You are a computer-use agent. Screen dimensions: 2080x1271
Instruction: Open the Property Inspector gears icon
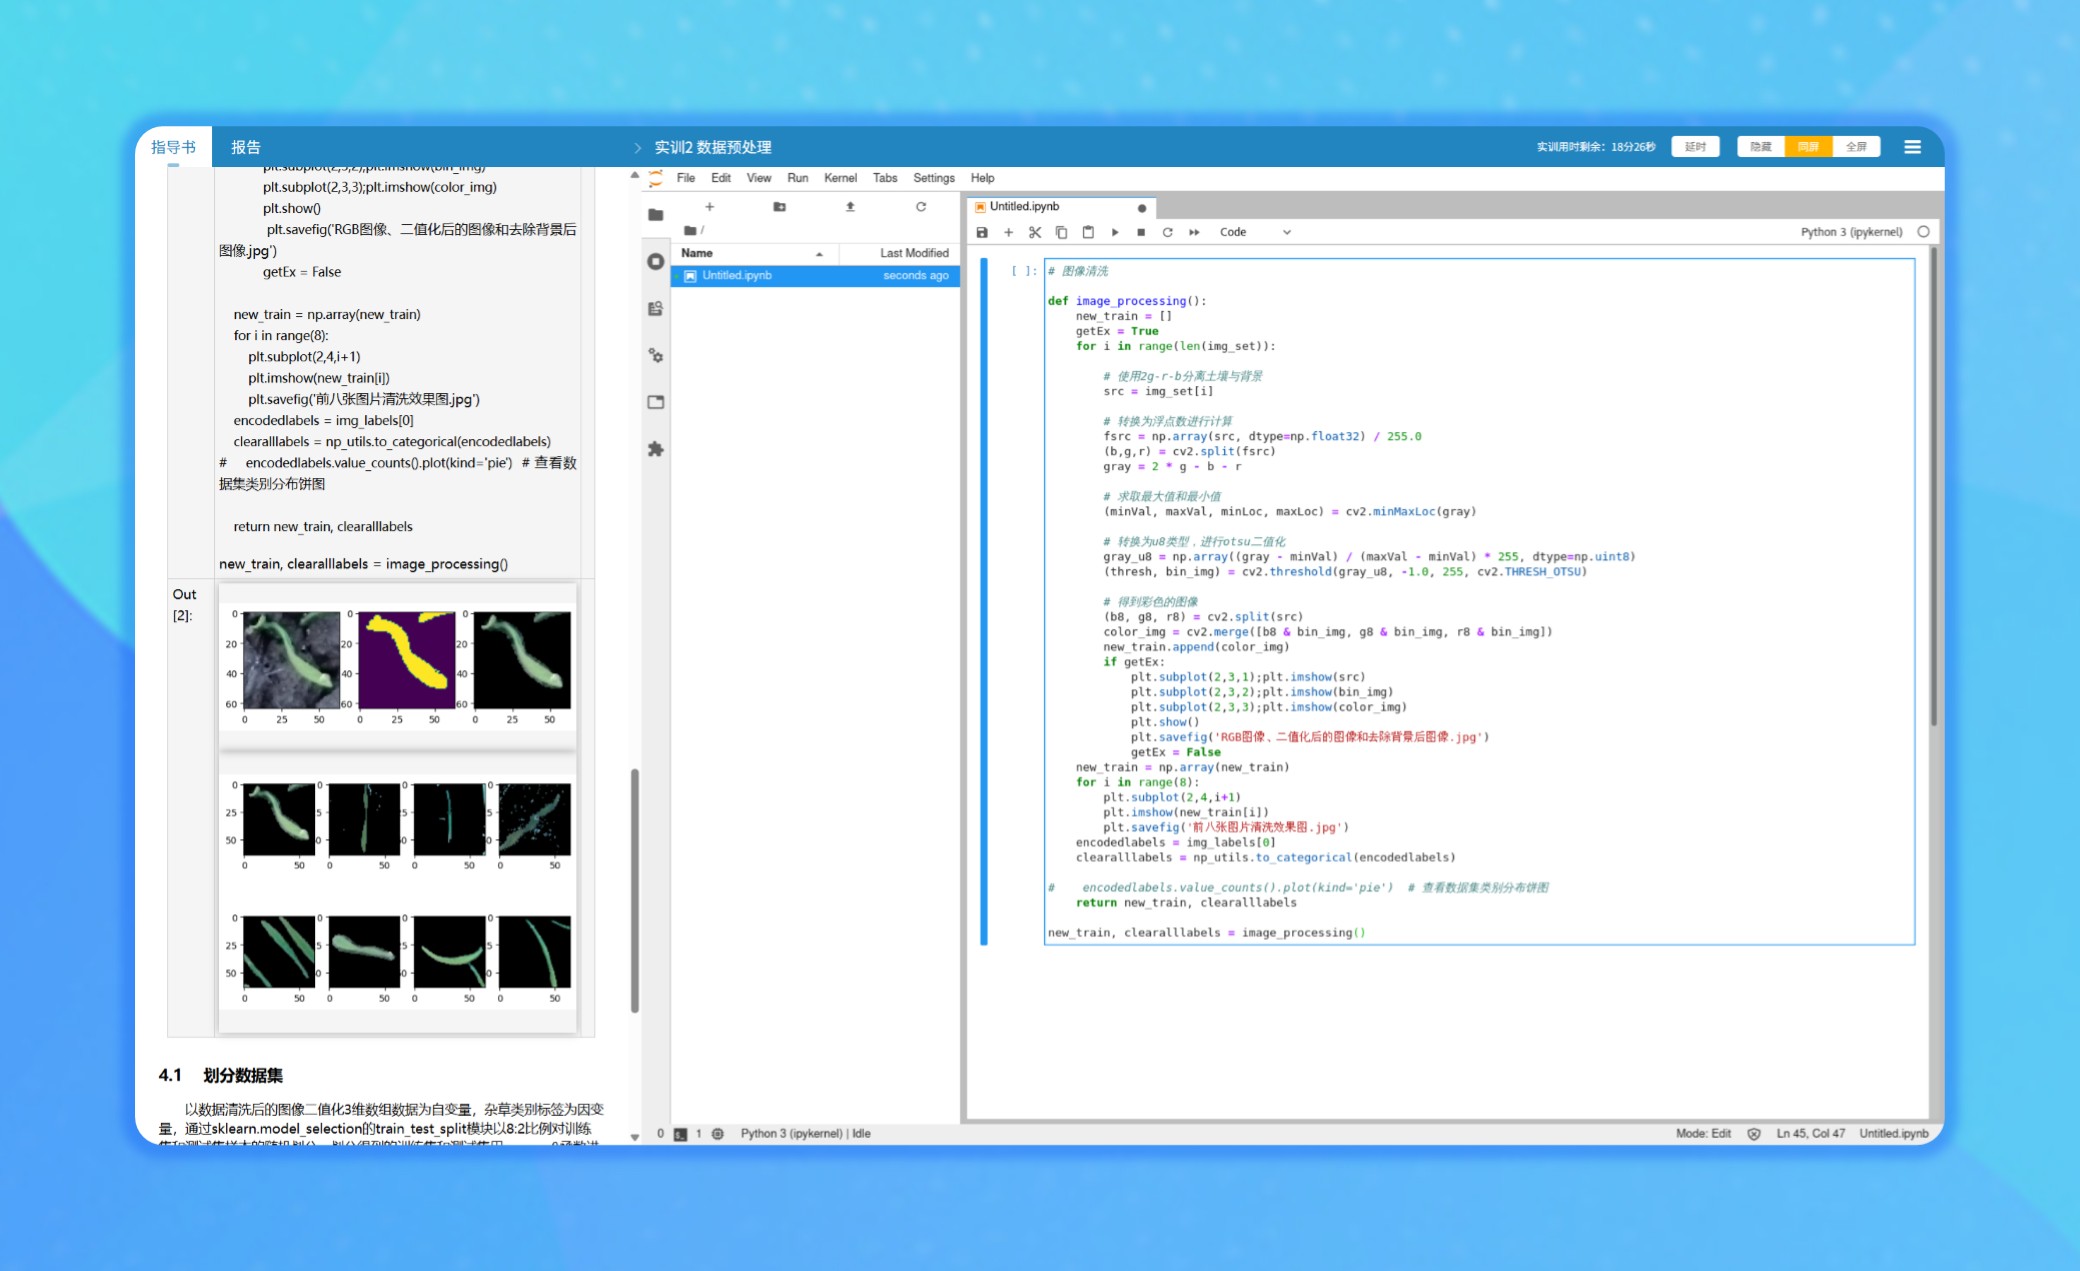[656, 356]
